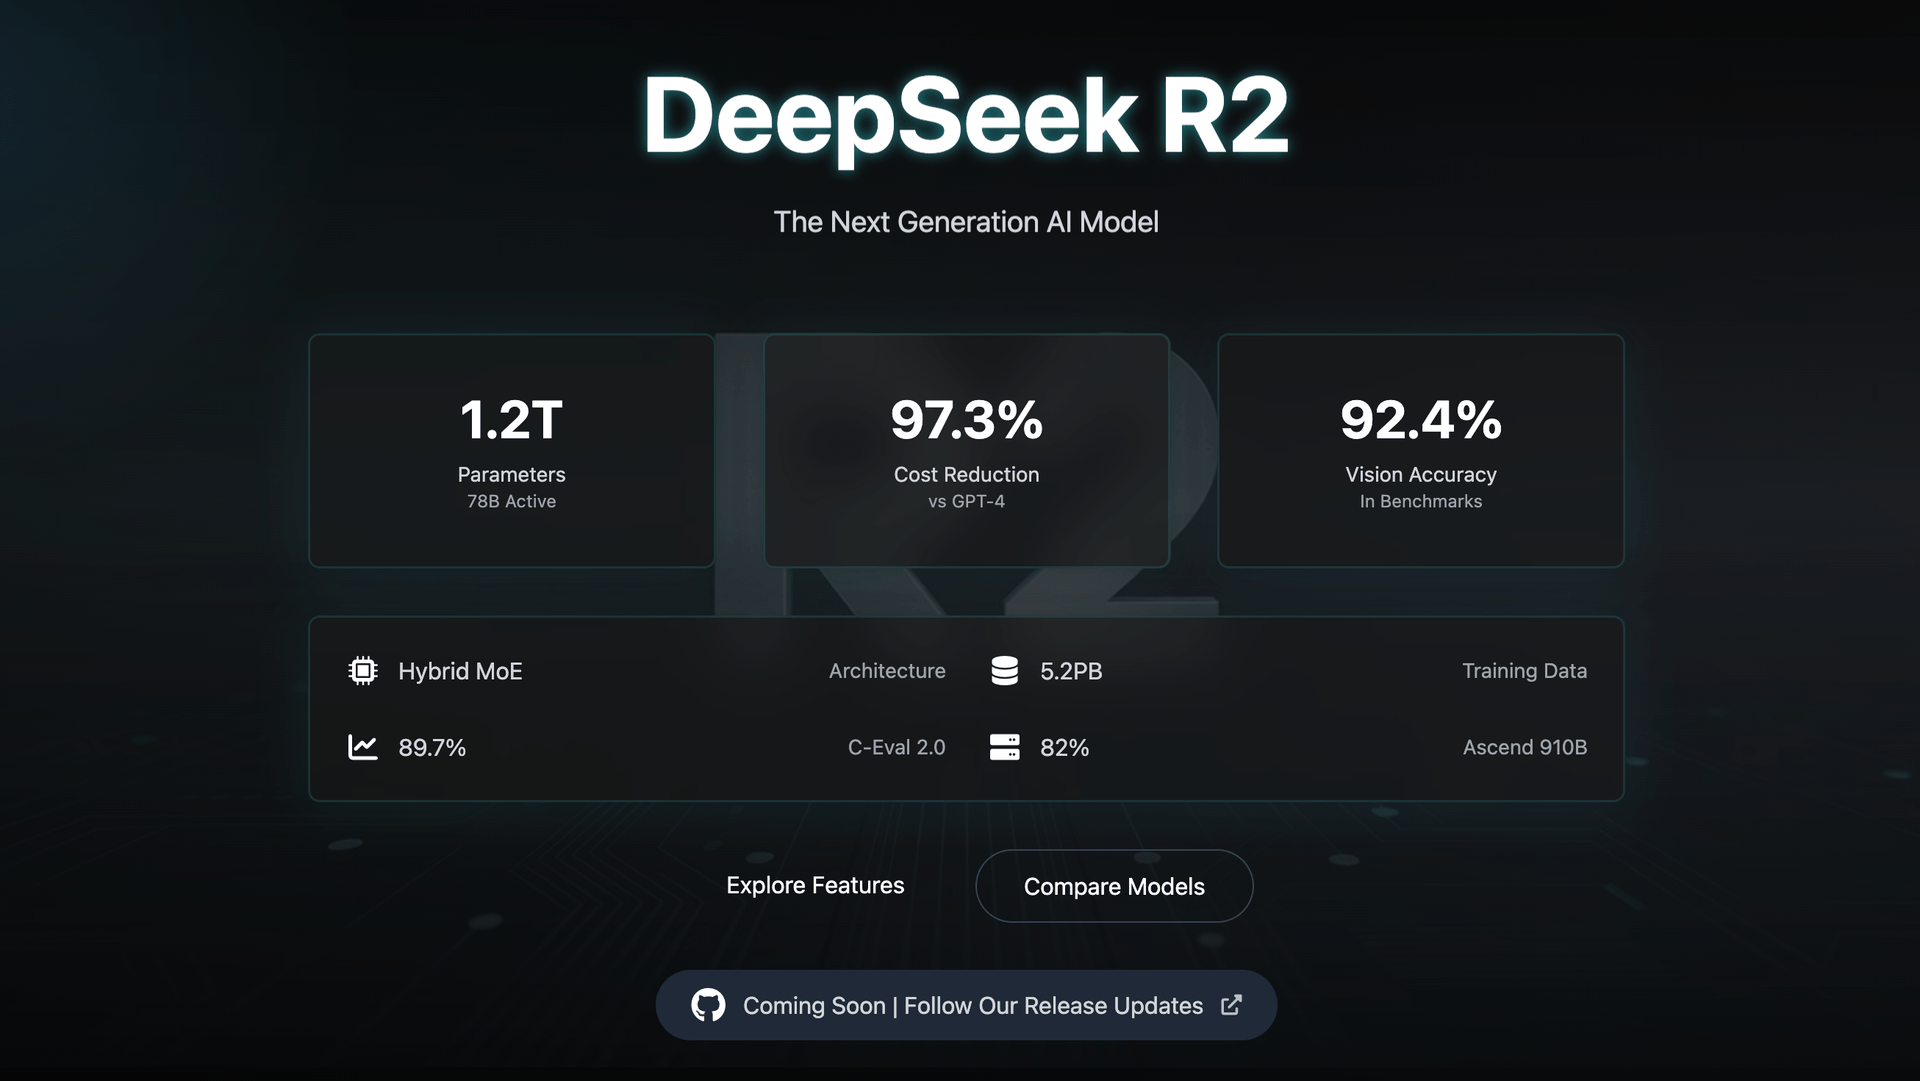Follow the Coming Soon release updates link
This screenshot has height=1081, width=1920.
(x=972, y=1005)
